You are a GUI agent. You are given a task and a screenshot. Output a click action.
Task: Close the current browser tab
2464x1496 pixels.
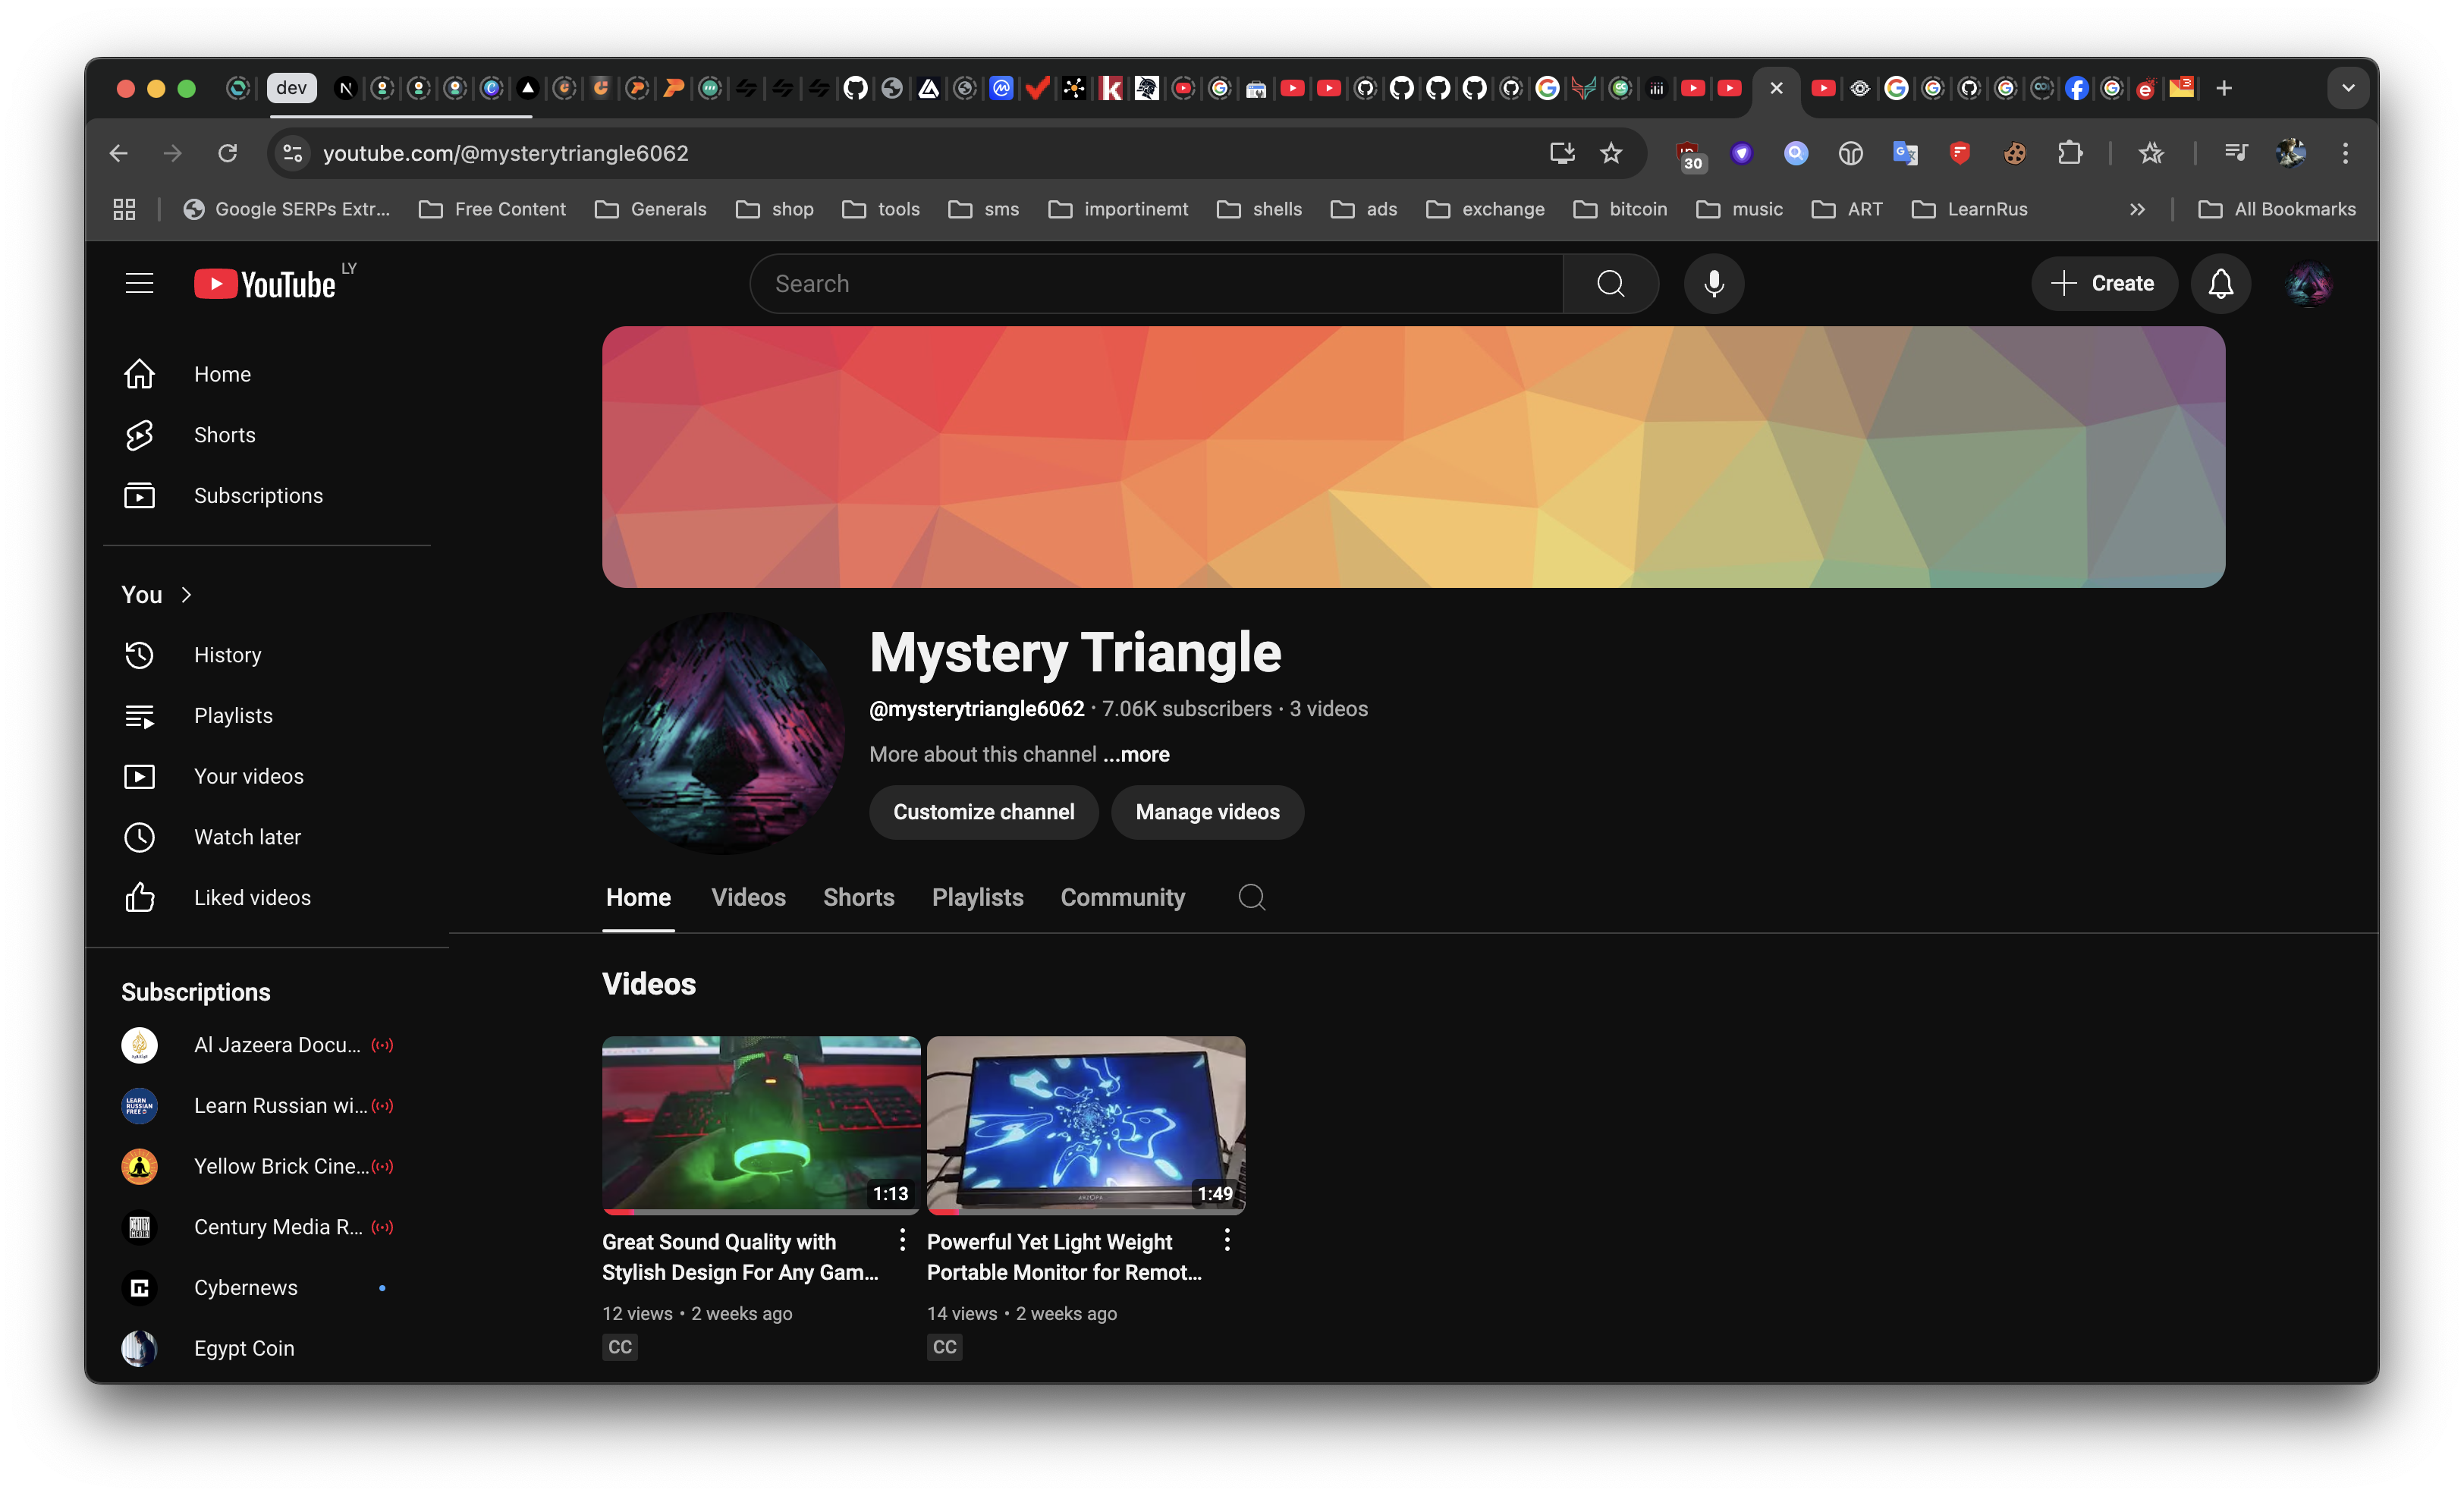click(x=1776, y=88)
